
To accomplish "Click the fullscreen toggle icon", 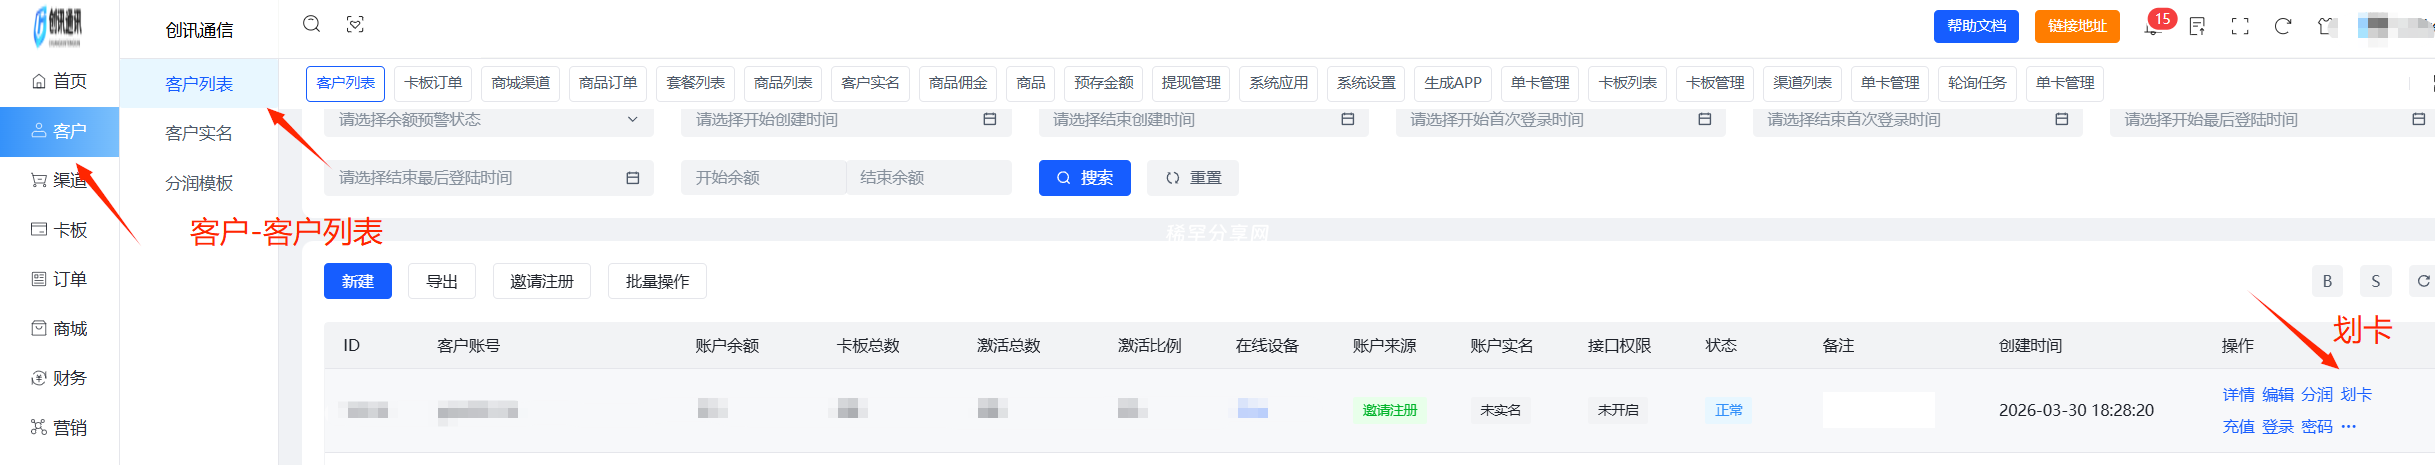I will (2240, 27).
